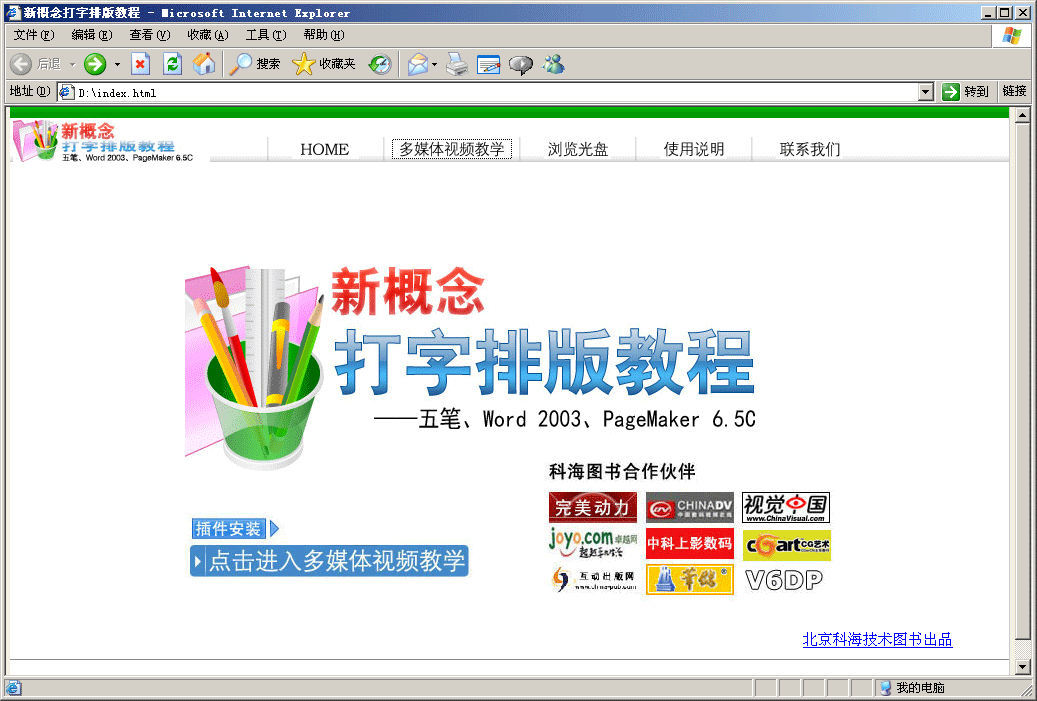Click the green Forward arrow button
The height and width of the screenshot is (701, 1037).
tap(95, 64)
